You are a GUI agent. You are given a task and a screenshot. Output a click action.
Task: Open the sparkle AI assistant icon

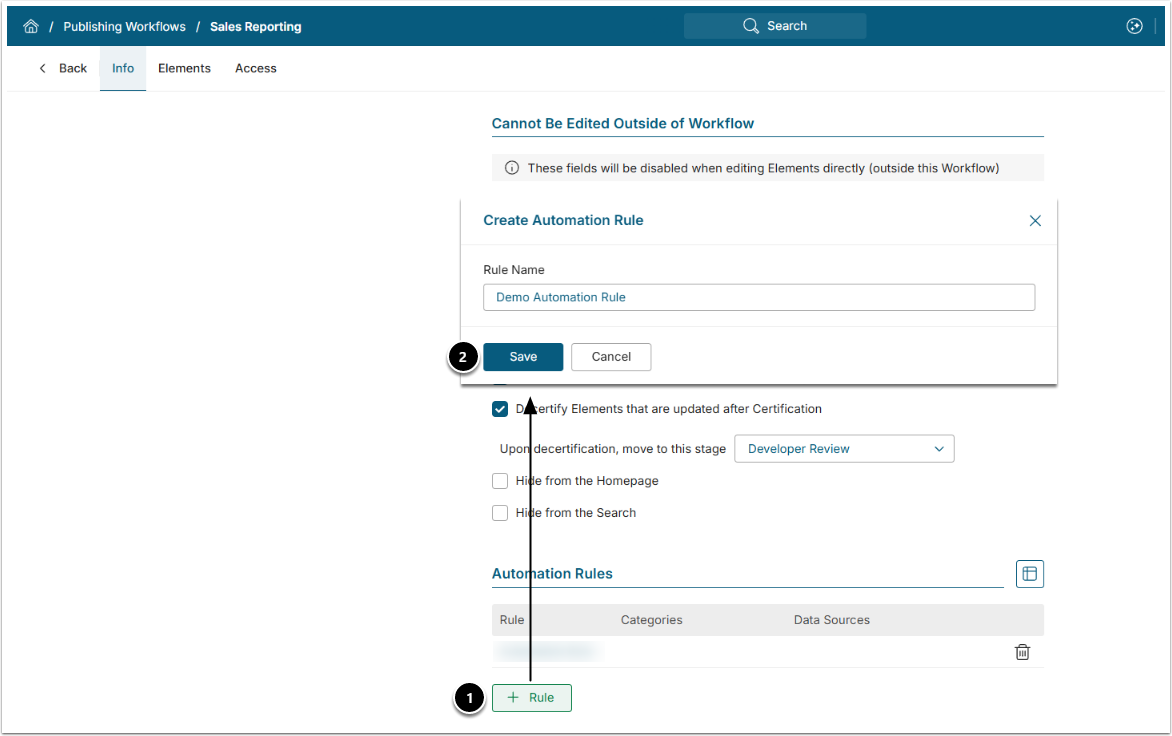click(1134, 27)
